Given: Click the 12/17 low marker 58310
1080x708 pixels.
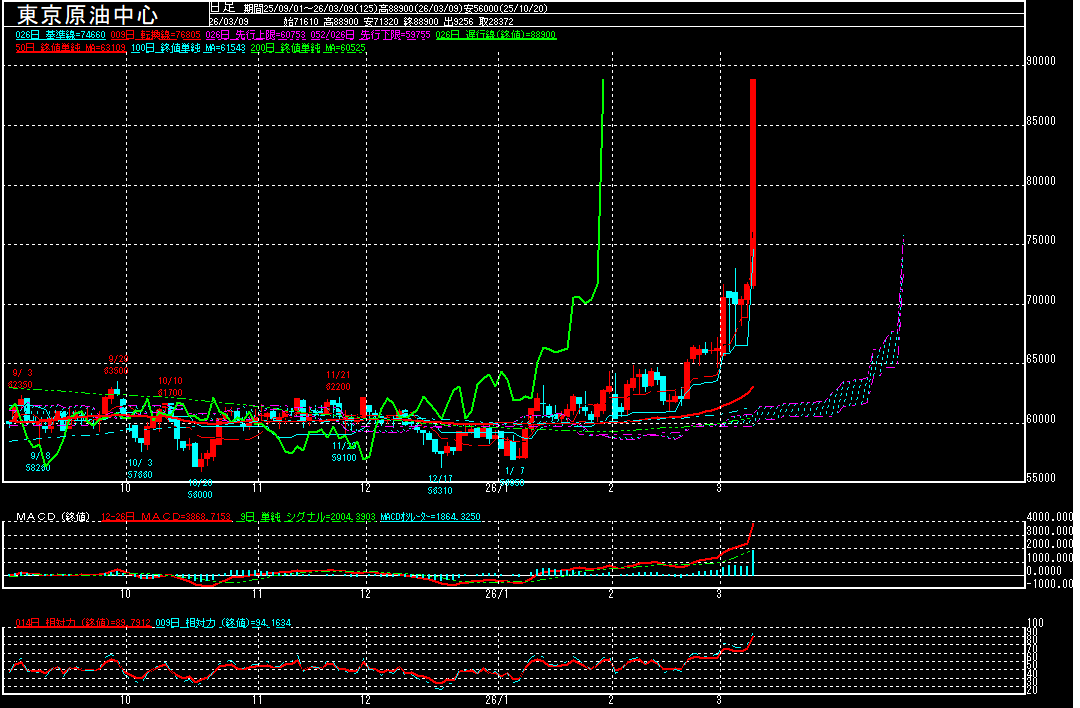Looking at the screenshot, I should tap(440, 485).
